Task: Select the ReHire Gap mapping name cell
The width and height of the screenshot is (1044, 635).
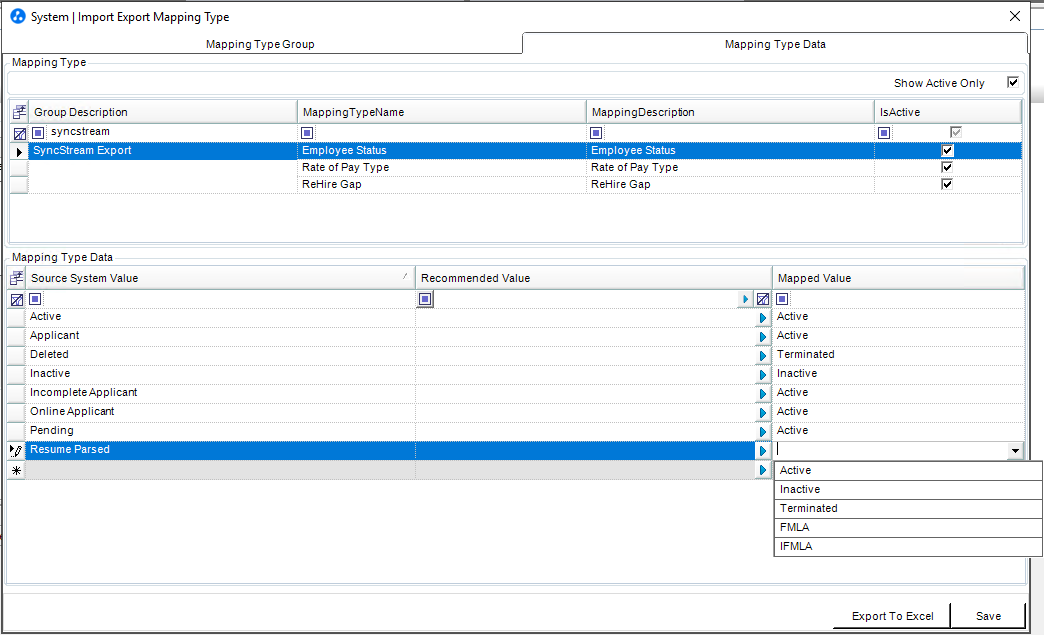Action: 441,184
